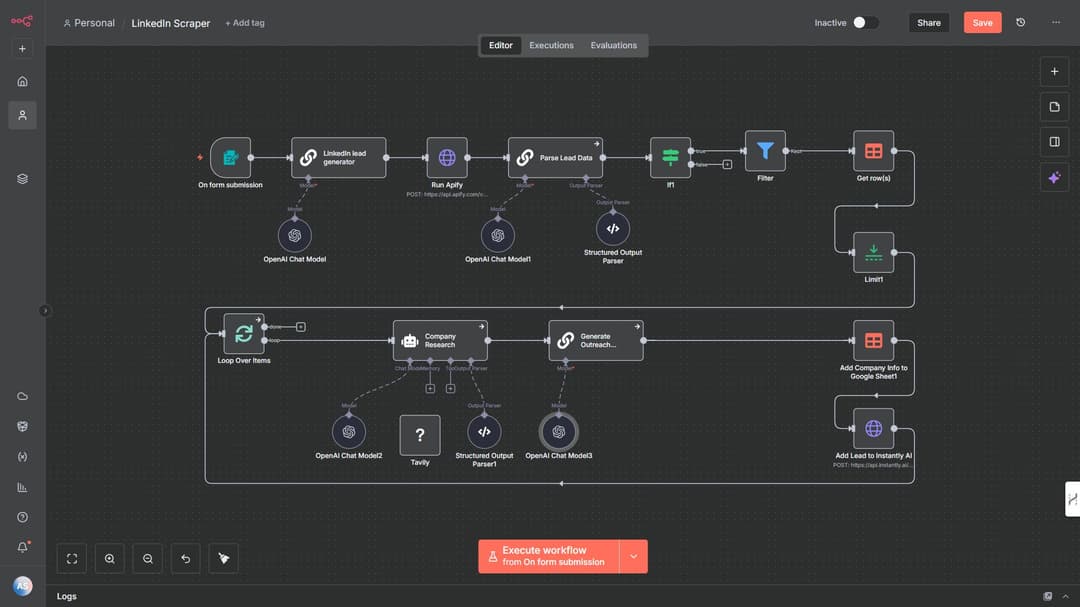This screenshot has height=607, width=1080.
Task: Click the Share button
Action: pyautogui.click(x=929, y=22)
